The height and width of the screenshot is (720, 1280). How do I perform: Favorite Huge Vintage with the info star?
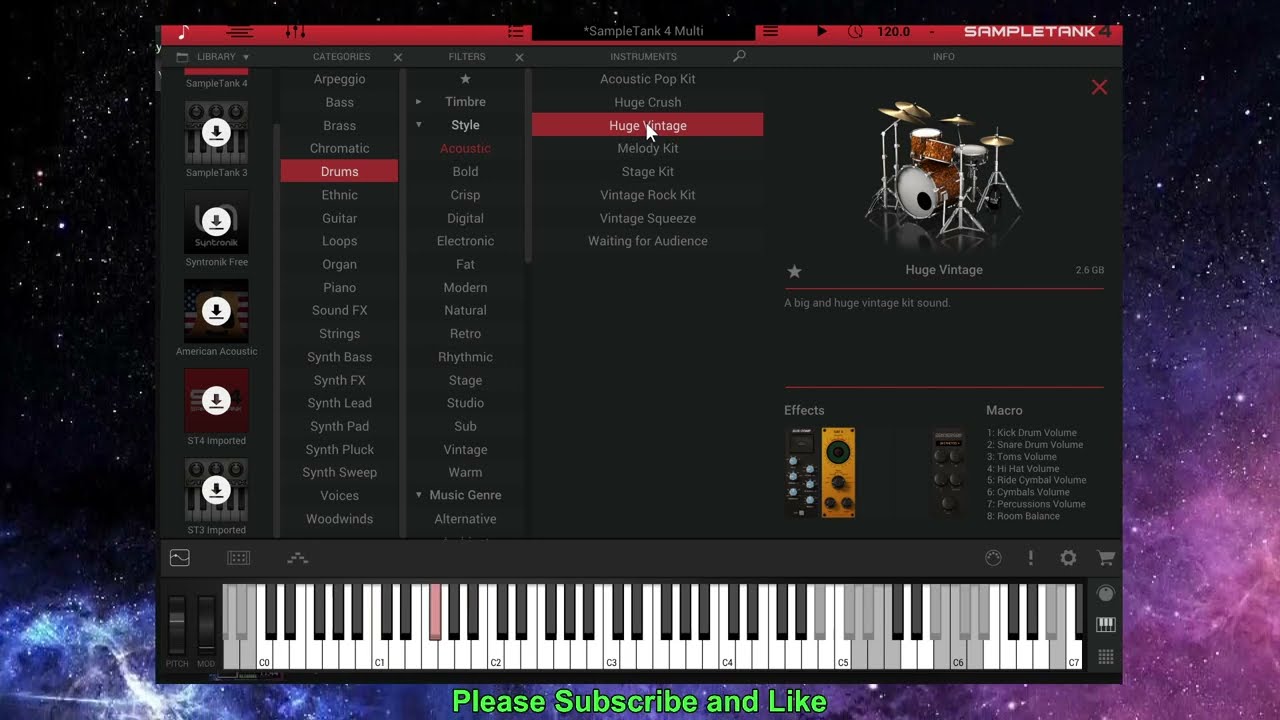tap(794, 271)
